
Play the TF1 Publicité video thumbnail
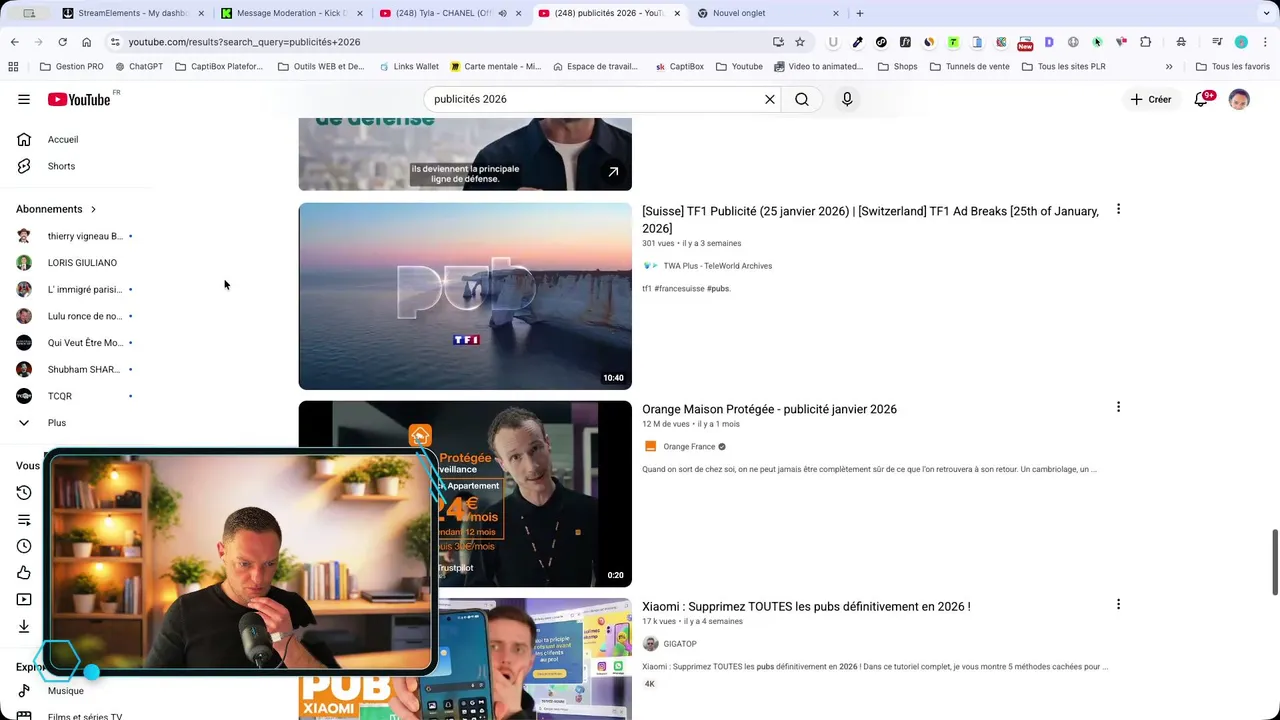pos(465,296)
